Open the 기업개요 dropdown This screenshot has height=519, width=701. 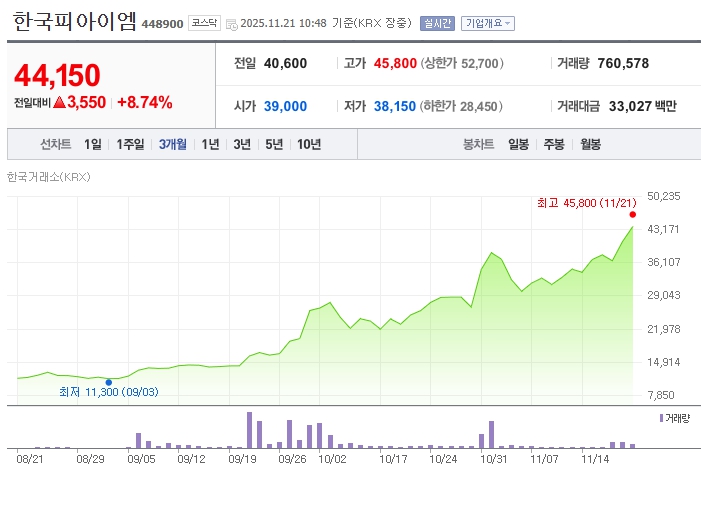click(489, 23)
